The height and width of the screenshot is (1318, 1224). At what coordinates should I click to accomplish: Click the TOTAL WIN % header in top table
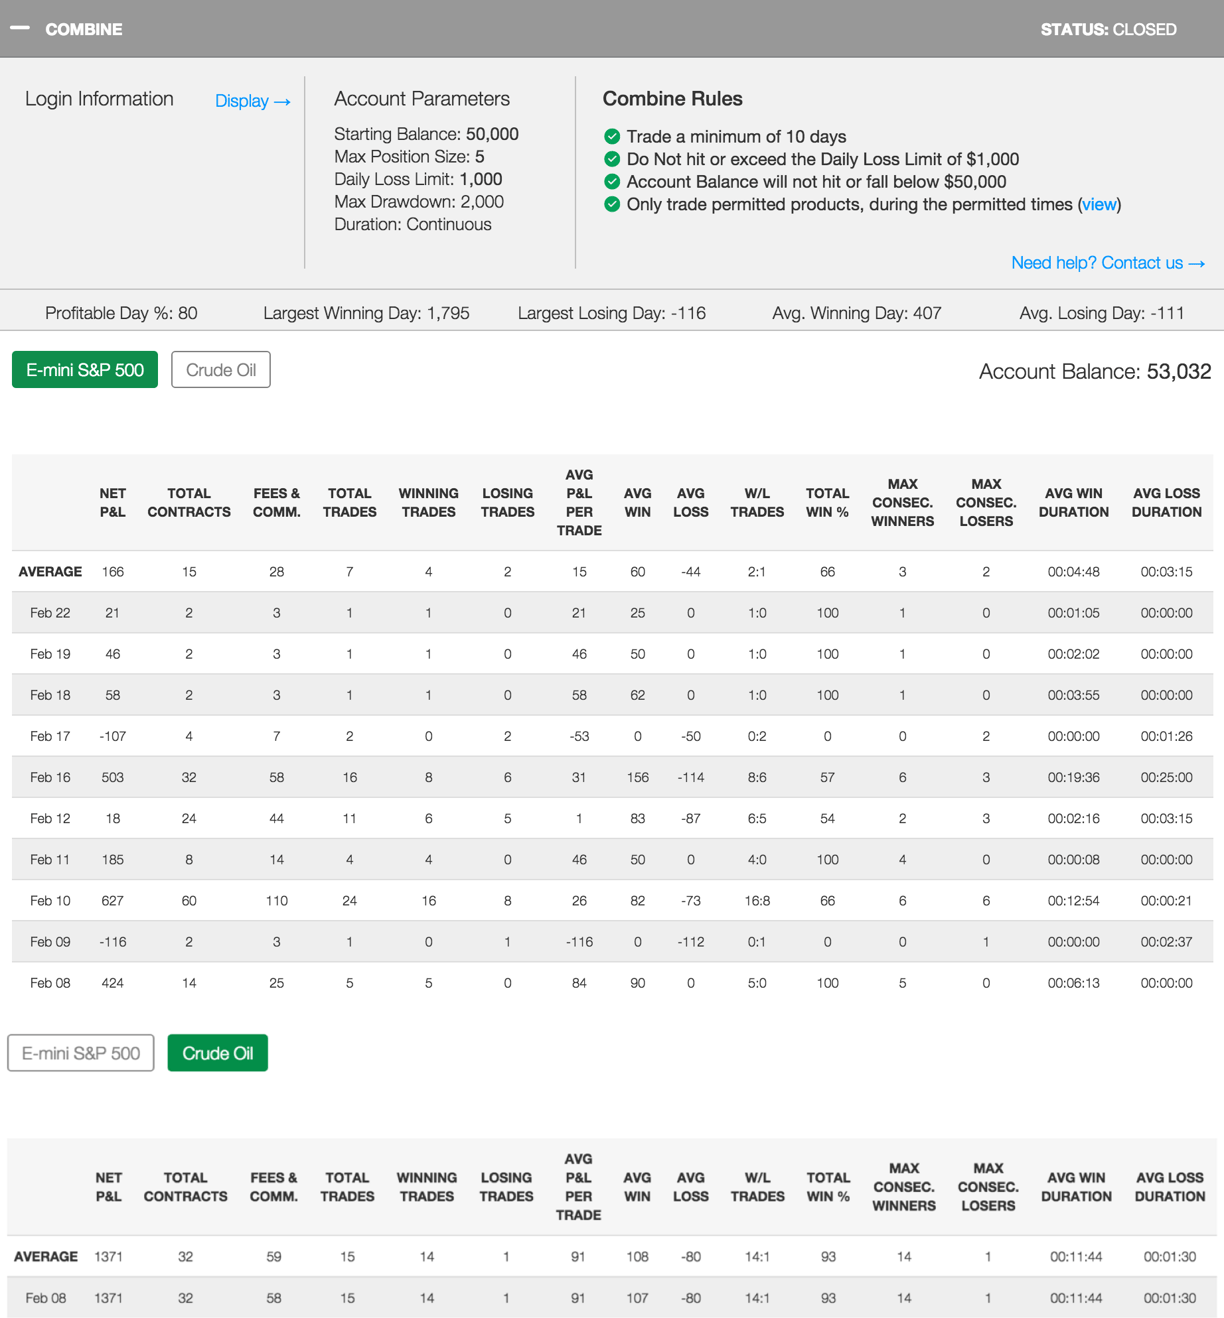coord(827,502)
